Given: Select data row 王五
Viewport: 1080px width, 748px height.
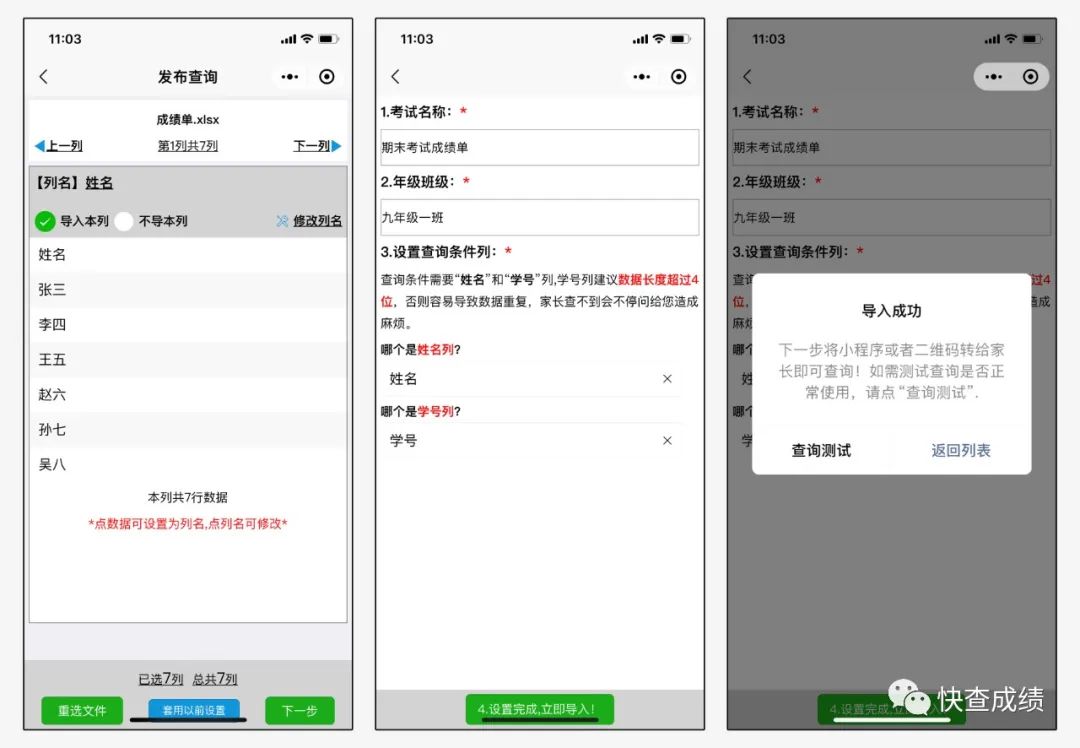Looking at the screenshot, I should click(188, 360).
